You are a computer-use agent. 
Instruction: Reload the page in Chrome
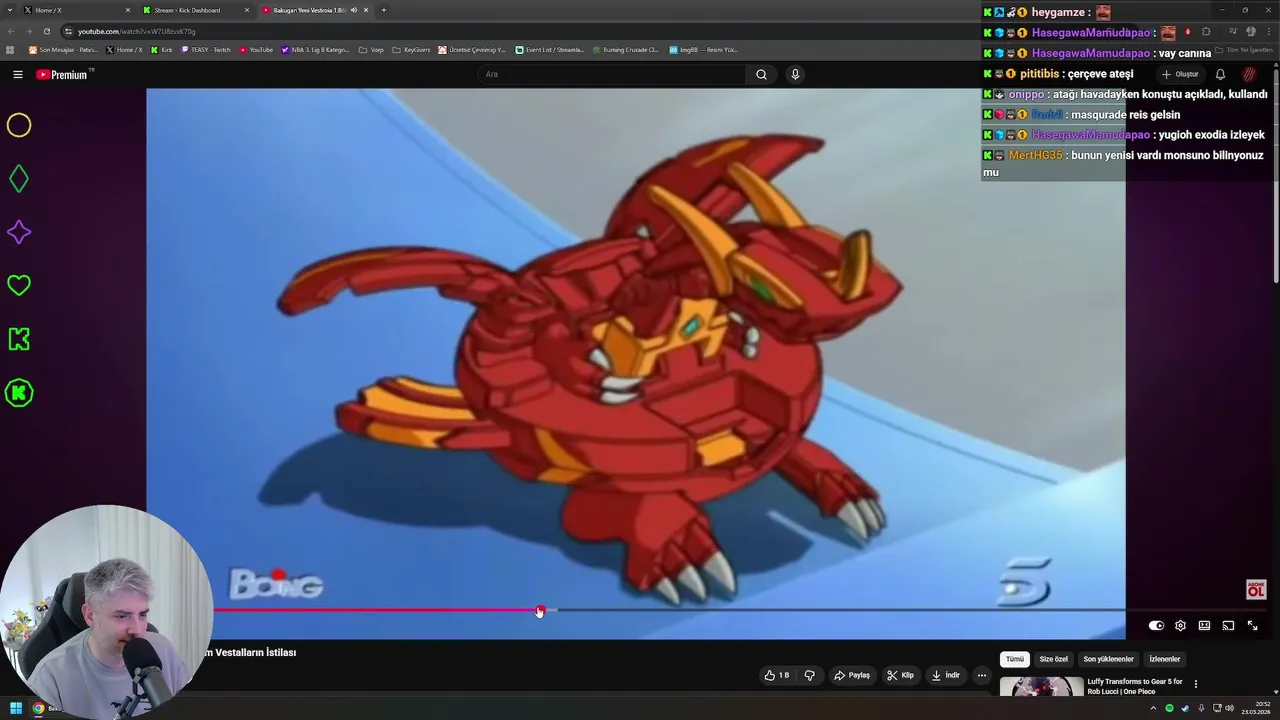pyautogui.click(x=46, y=31)
